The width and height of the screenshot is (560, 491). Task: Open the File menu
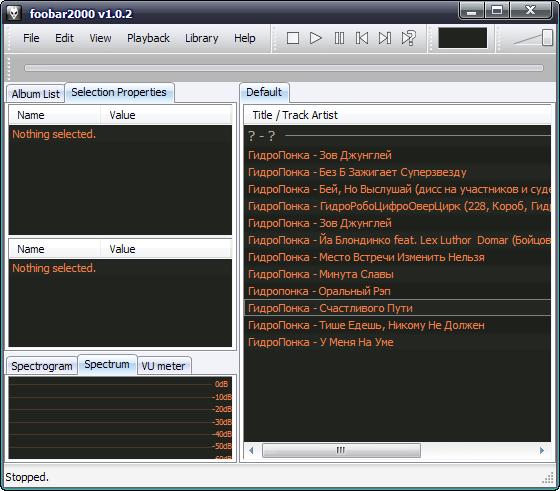coord(31,38)
